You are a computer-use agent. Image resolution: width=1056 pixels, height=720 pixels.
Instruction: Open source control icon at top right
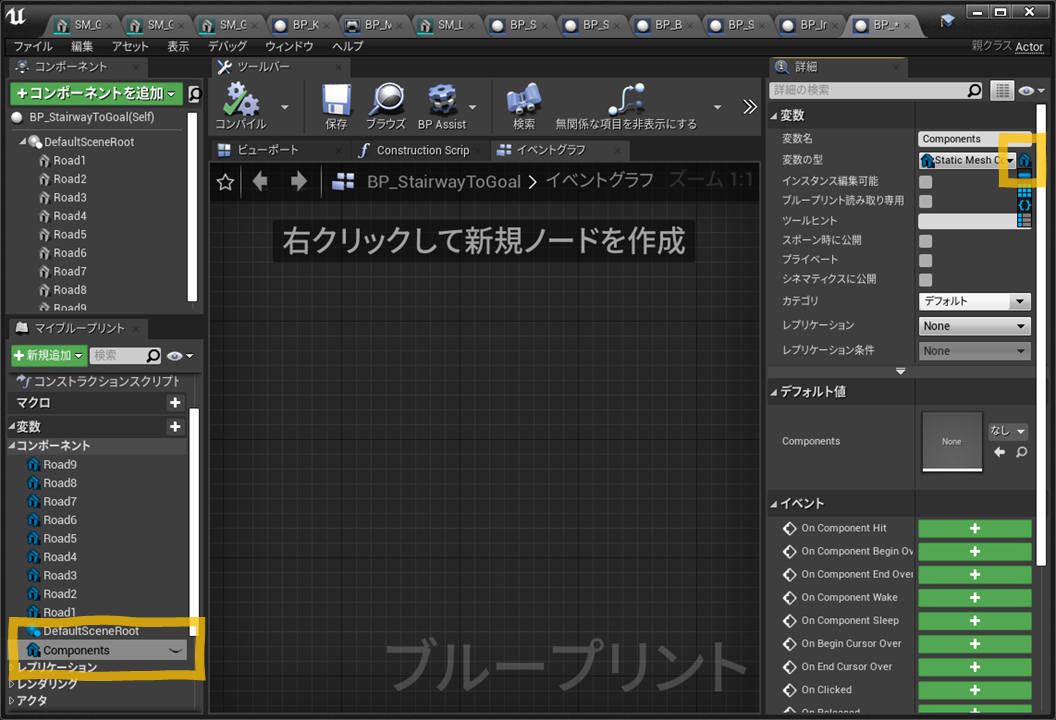tap(948, 21)
